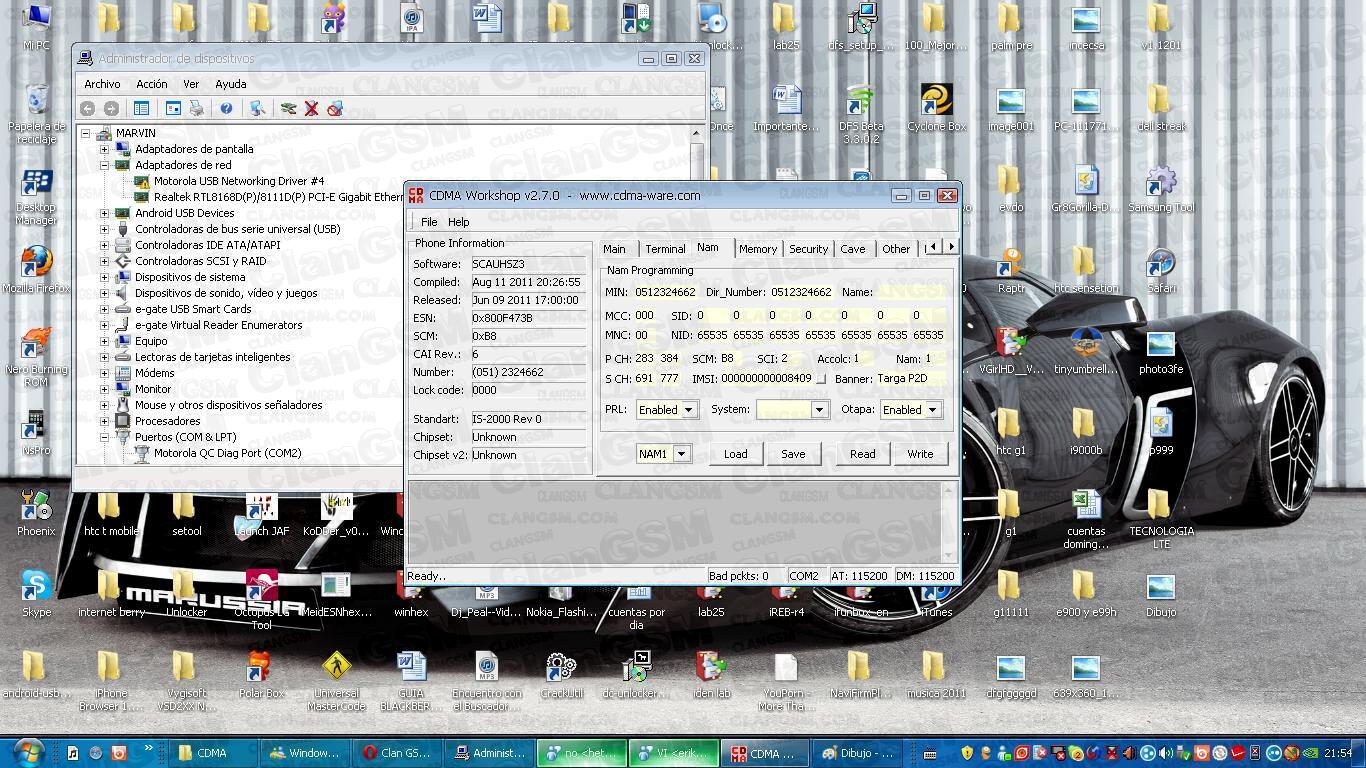
Task: Expand Adaptadores de pantalla node
Action: pyautogui.click(x=104, y=149)
